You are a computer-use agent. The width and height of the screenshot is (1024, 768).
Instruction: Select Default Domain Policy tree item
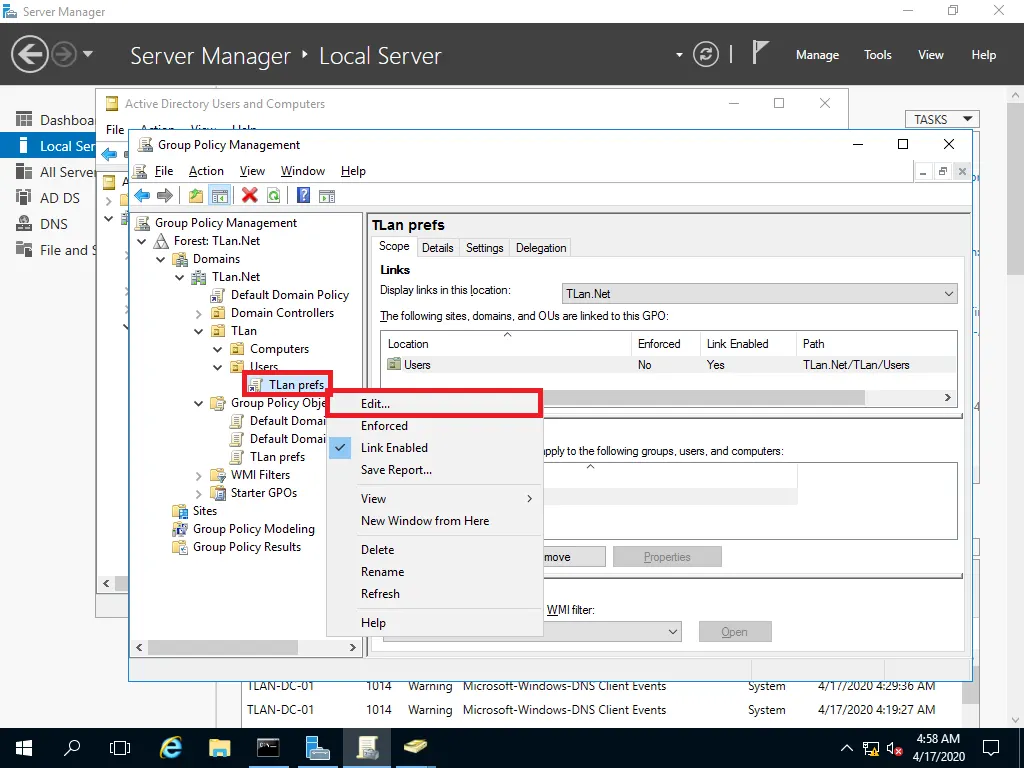click(x=289, y=295)
